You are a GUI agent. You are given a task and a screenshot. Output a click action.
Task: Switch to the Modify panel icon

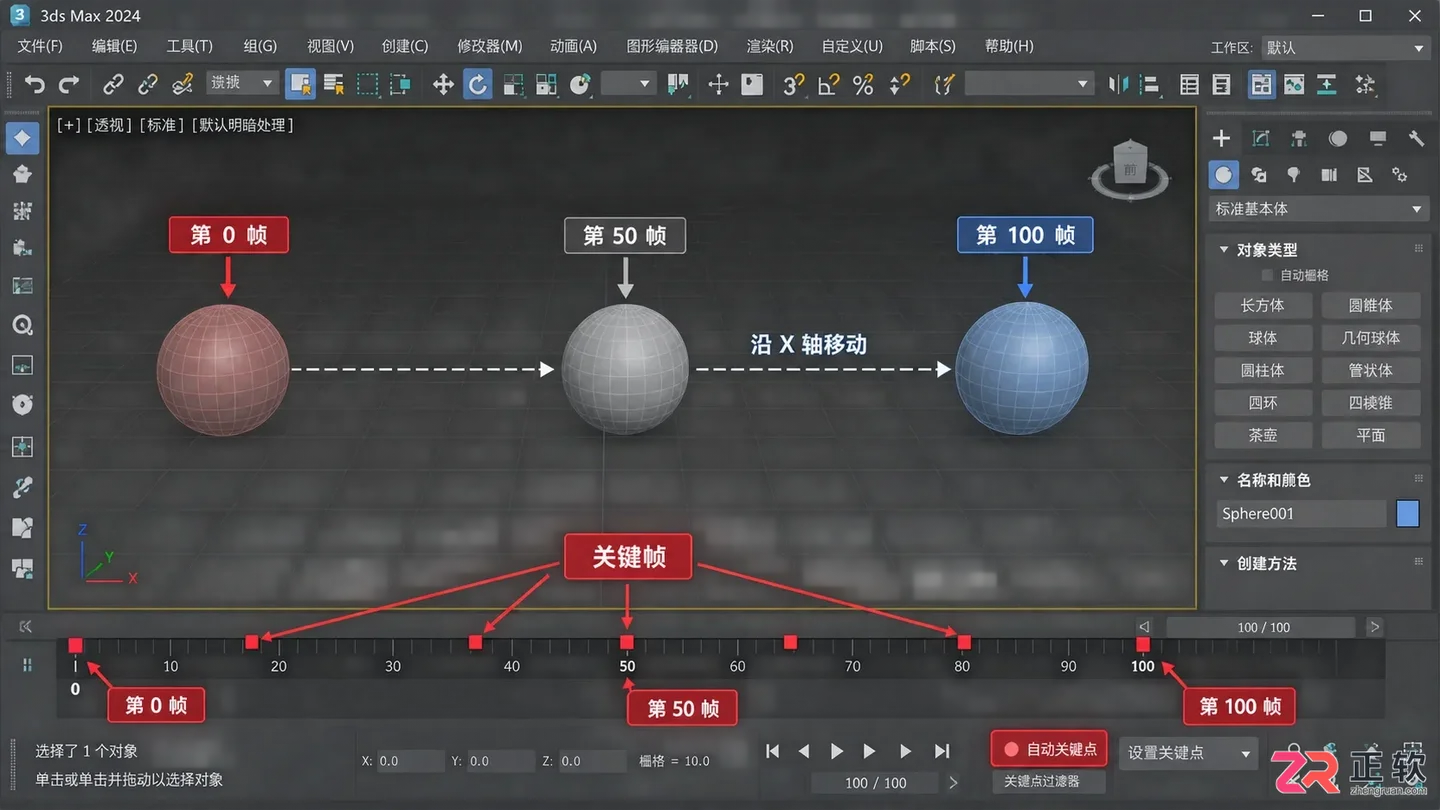(1261, 138)
